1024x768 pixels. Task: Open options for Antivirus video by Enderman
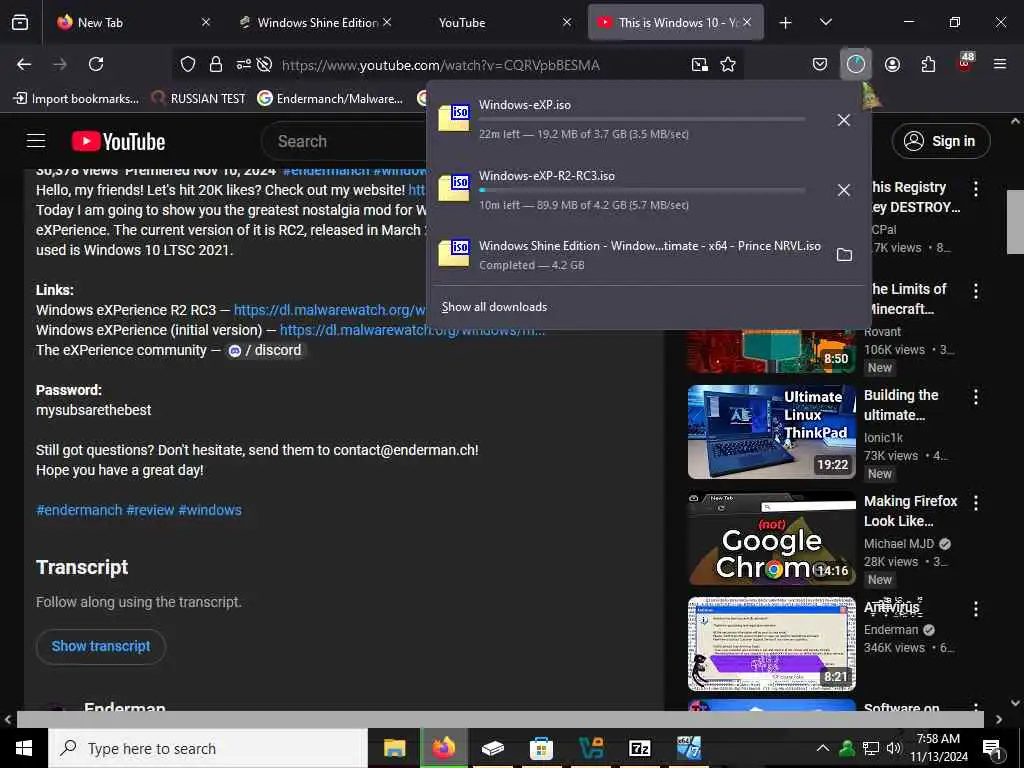[976, 609]
